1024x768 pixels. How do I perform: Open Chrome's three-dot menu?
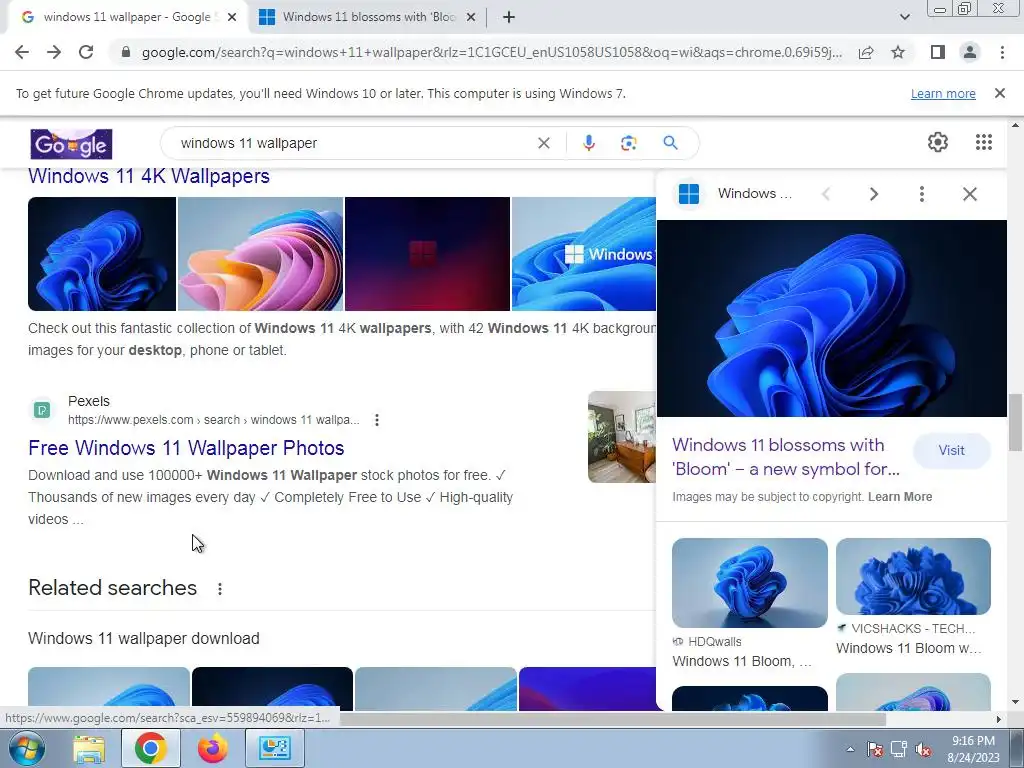point(1002,52)
